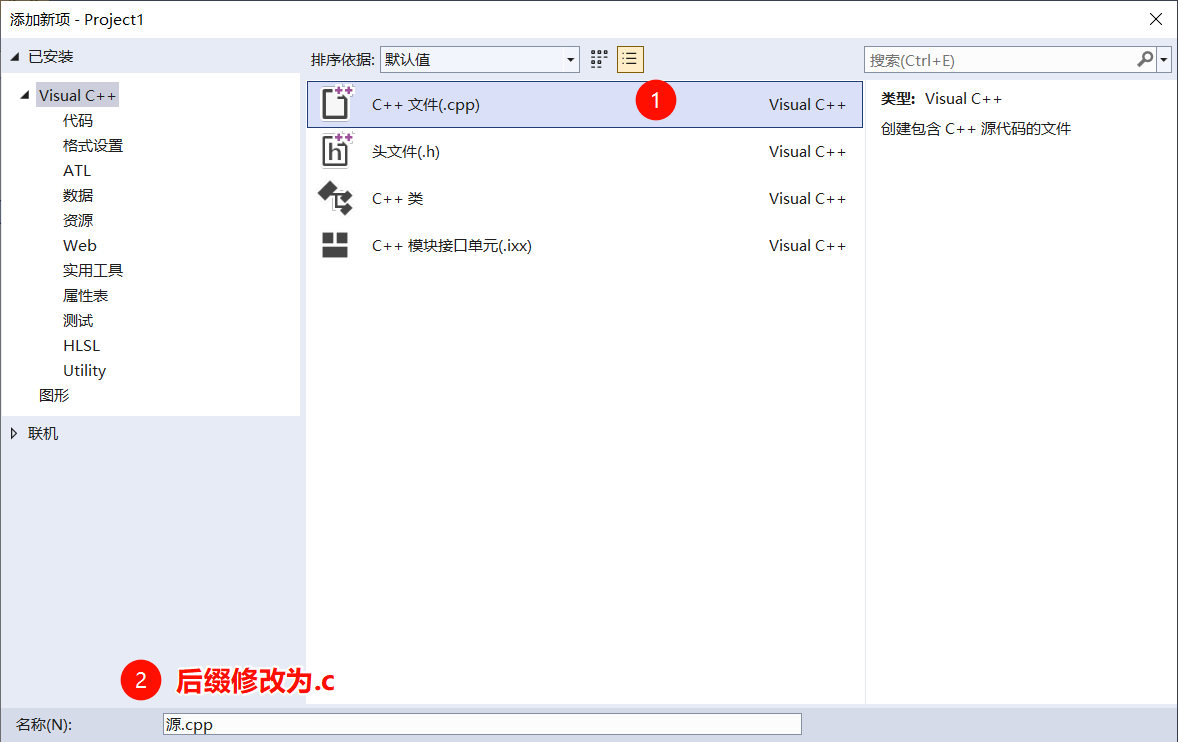The width and height of the screenshot is (1178, 742).
Task: Collapse the 已安装 section
Action: pos(14,57)
